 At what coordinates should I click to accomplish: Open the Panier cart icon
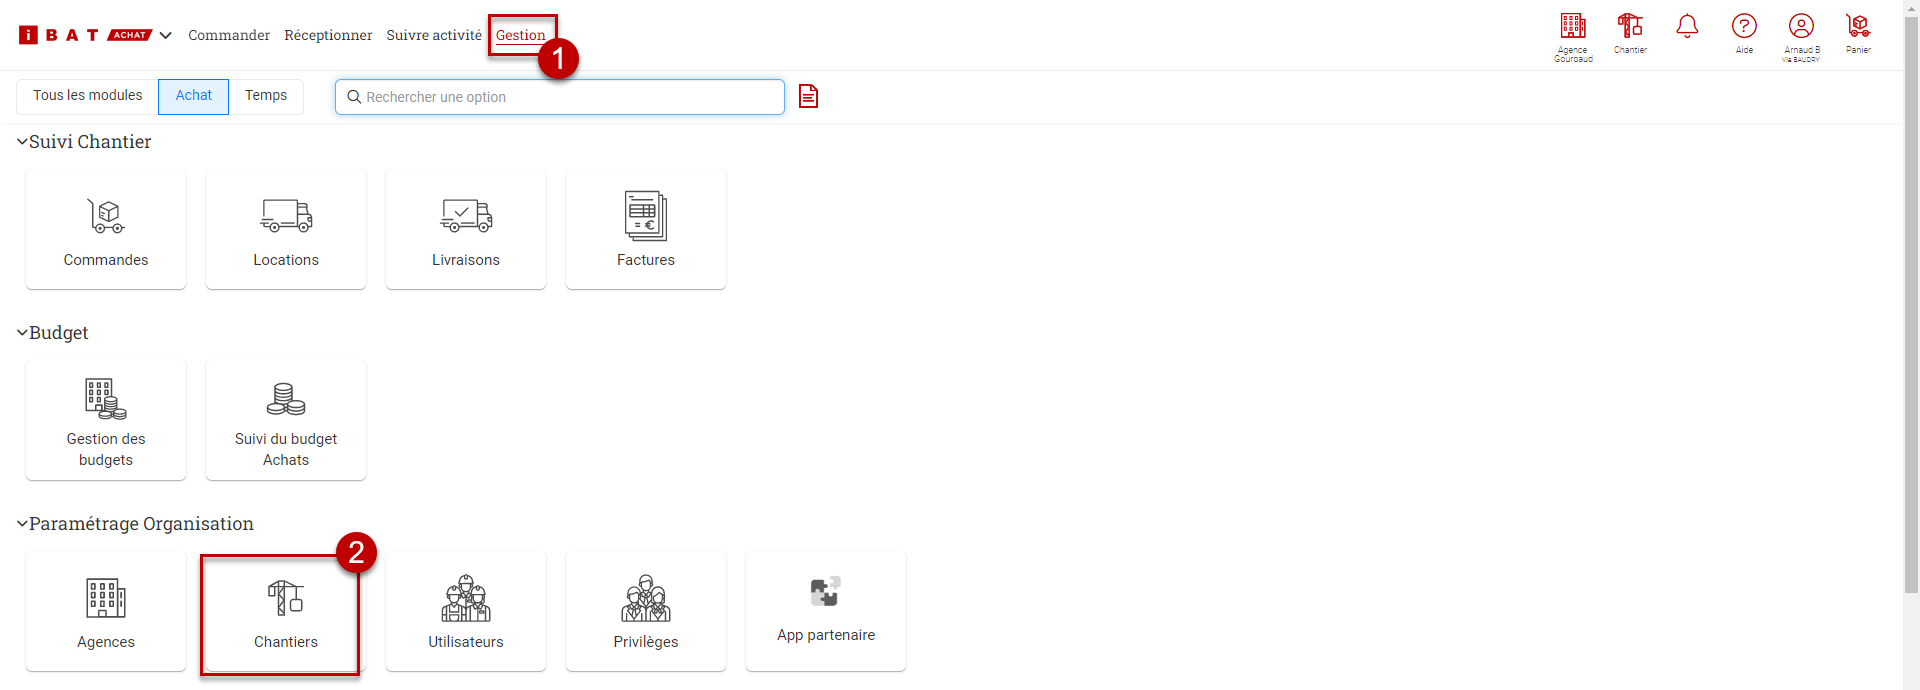(1858, 32)
